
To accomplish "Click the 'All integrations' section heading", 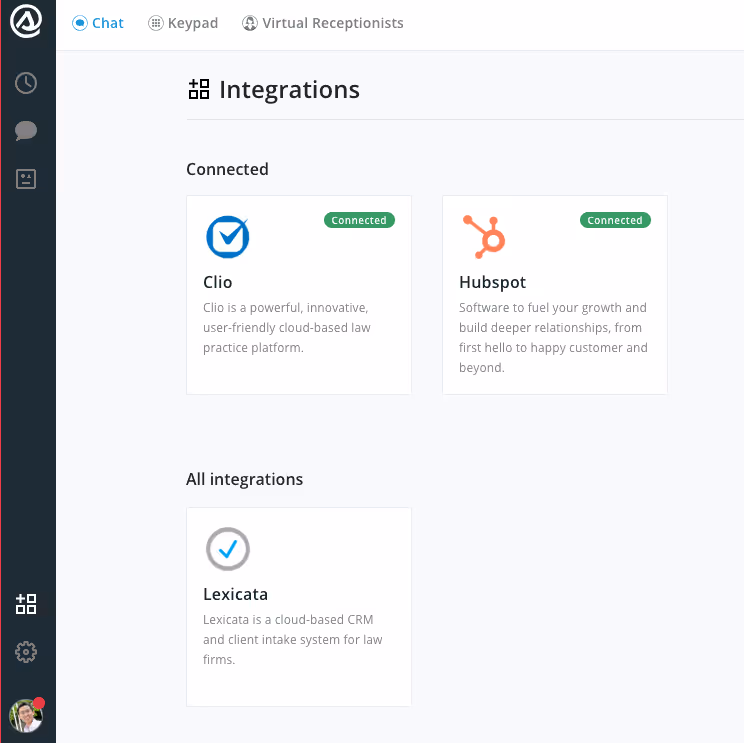I will pyautogui.click(x=244, y=479).
